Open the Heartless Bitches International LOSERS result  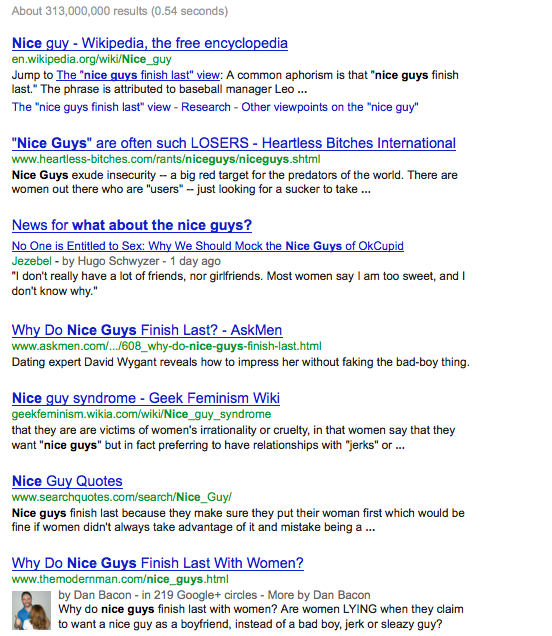pos(234,143)
